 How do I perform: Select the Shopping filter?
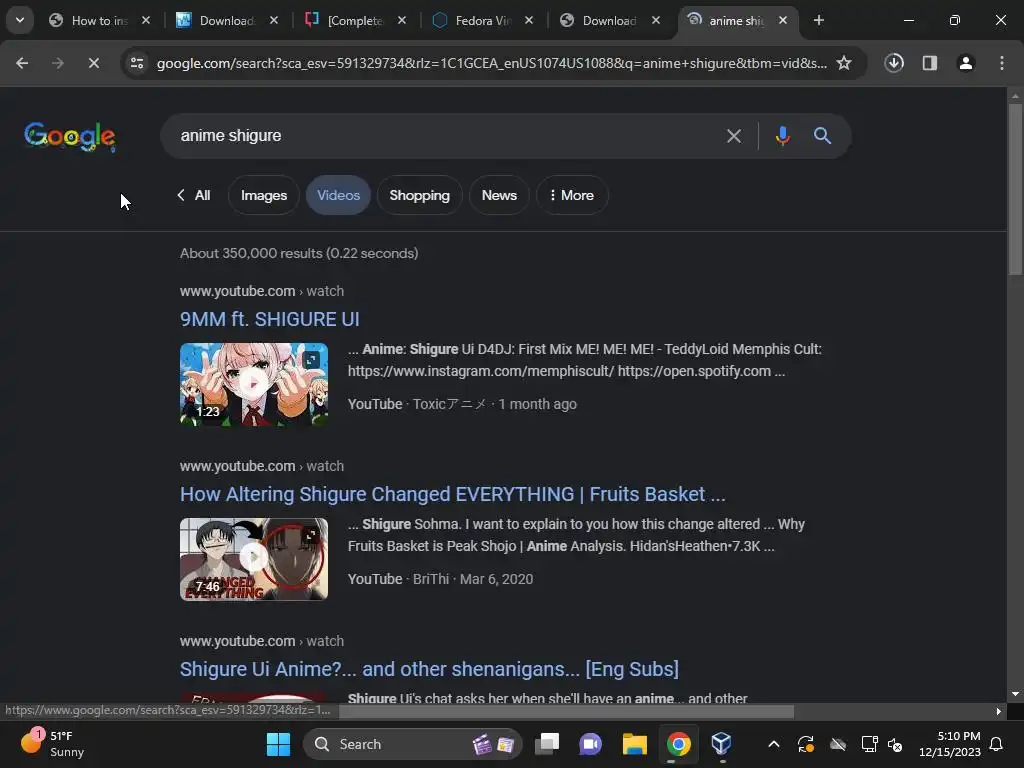419,195
